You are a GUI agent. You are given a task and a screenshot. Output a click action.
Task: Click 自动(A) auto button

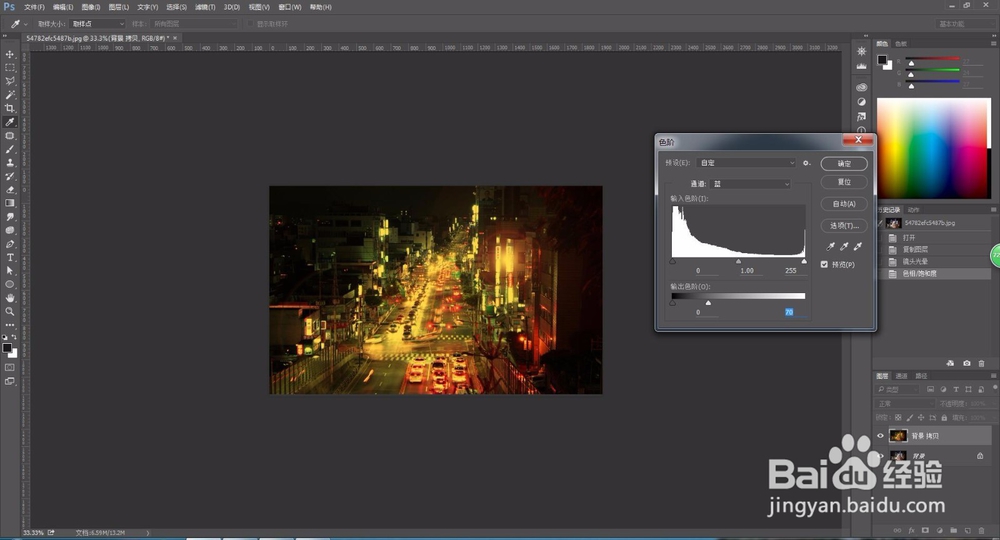coord(844,204)
